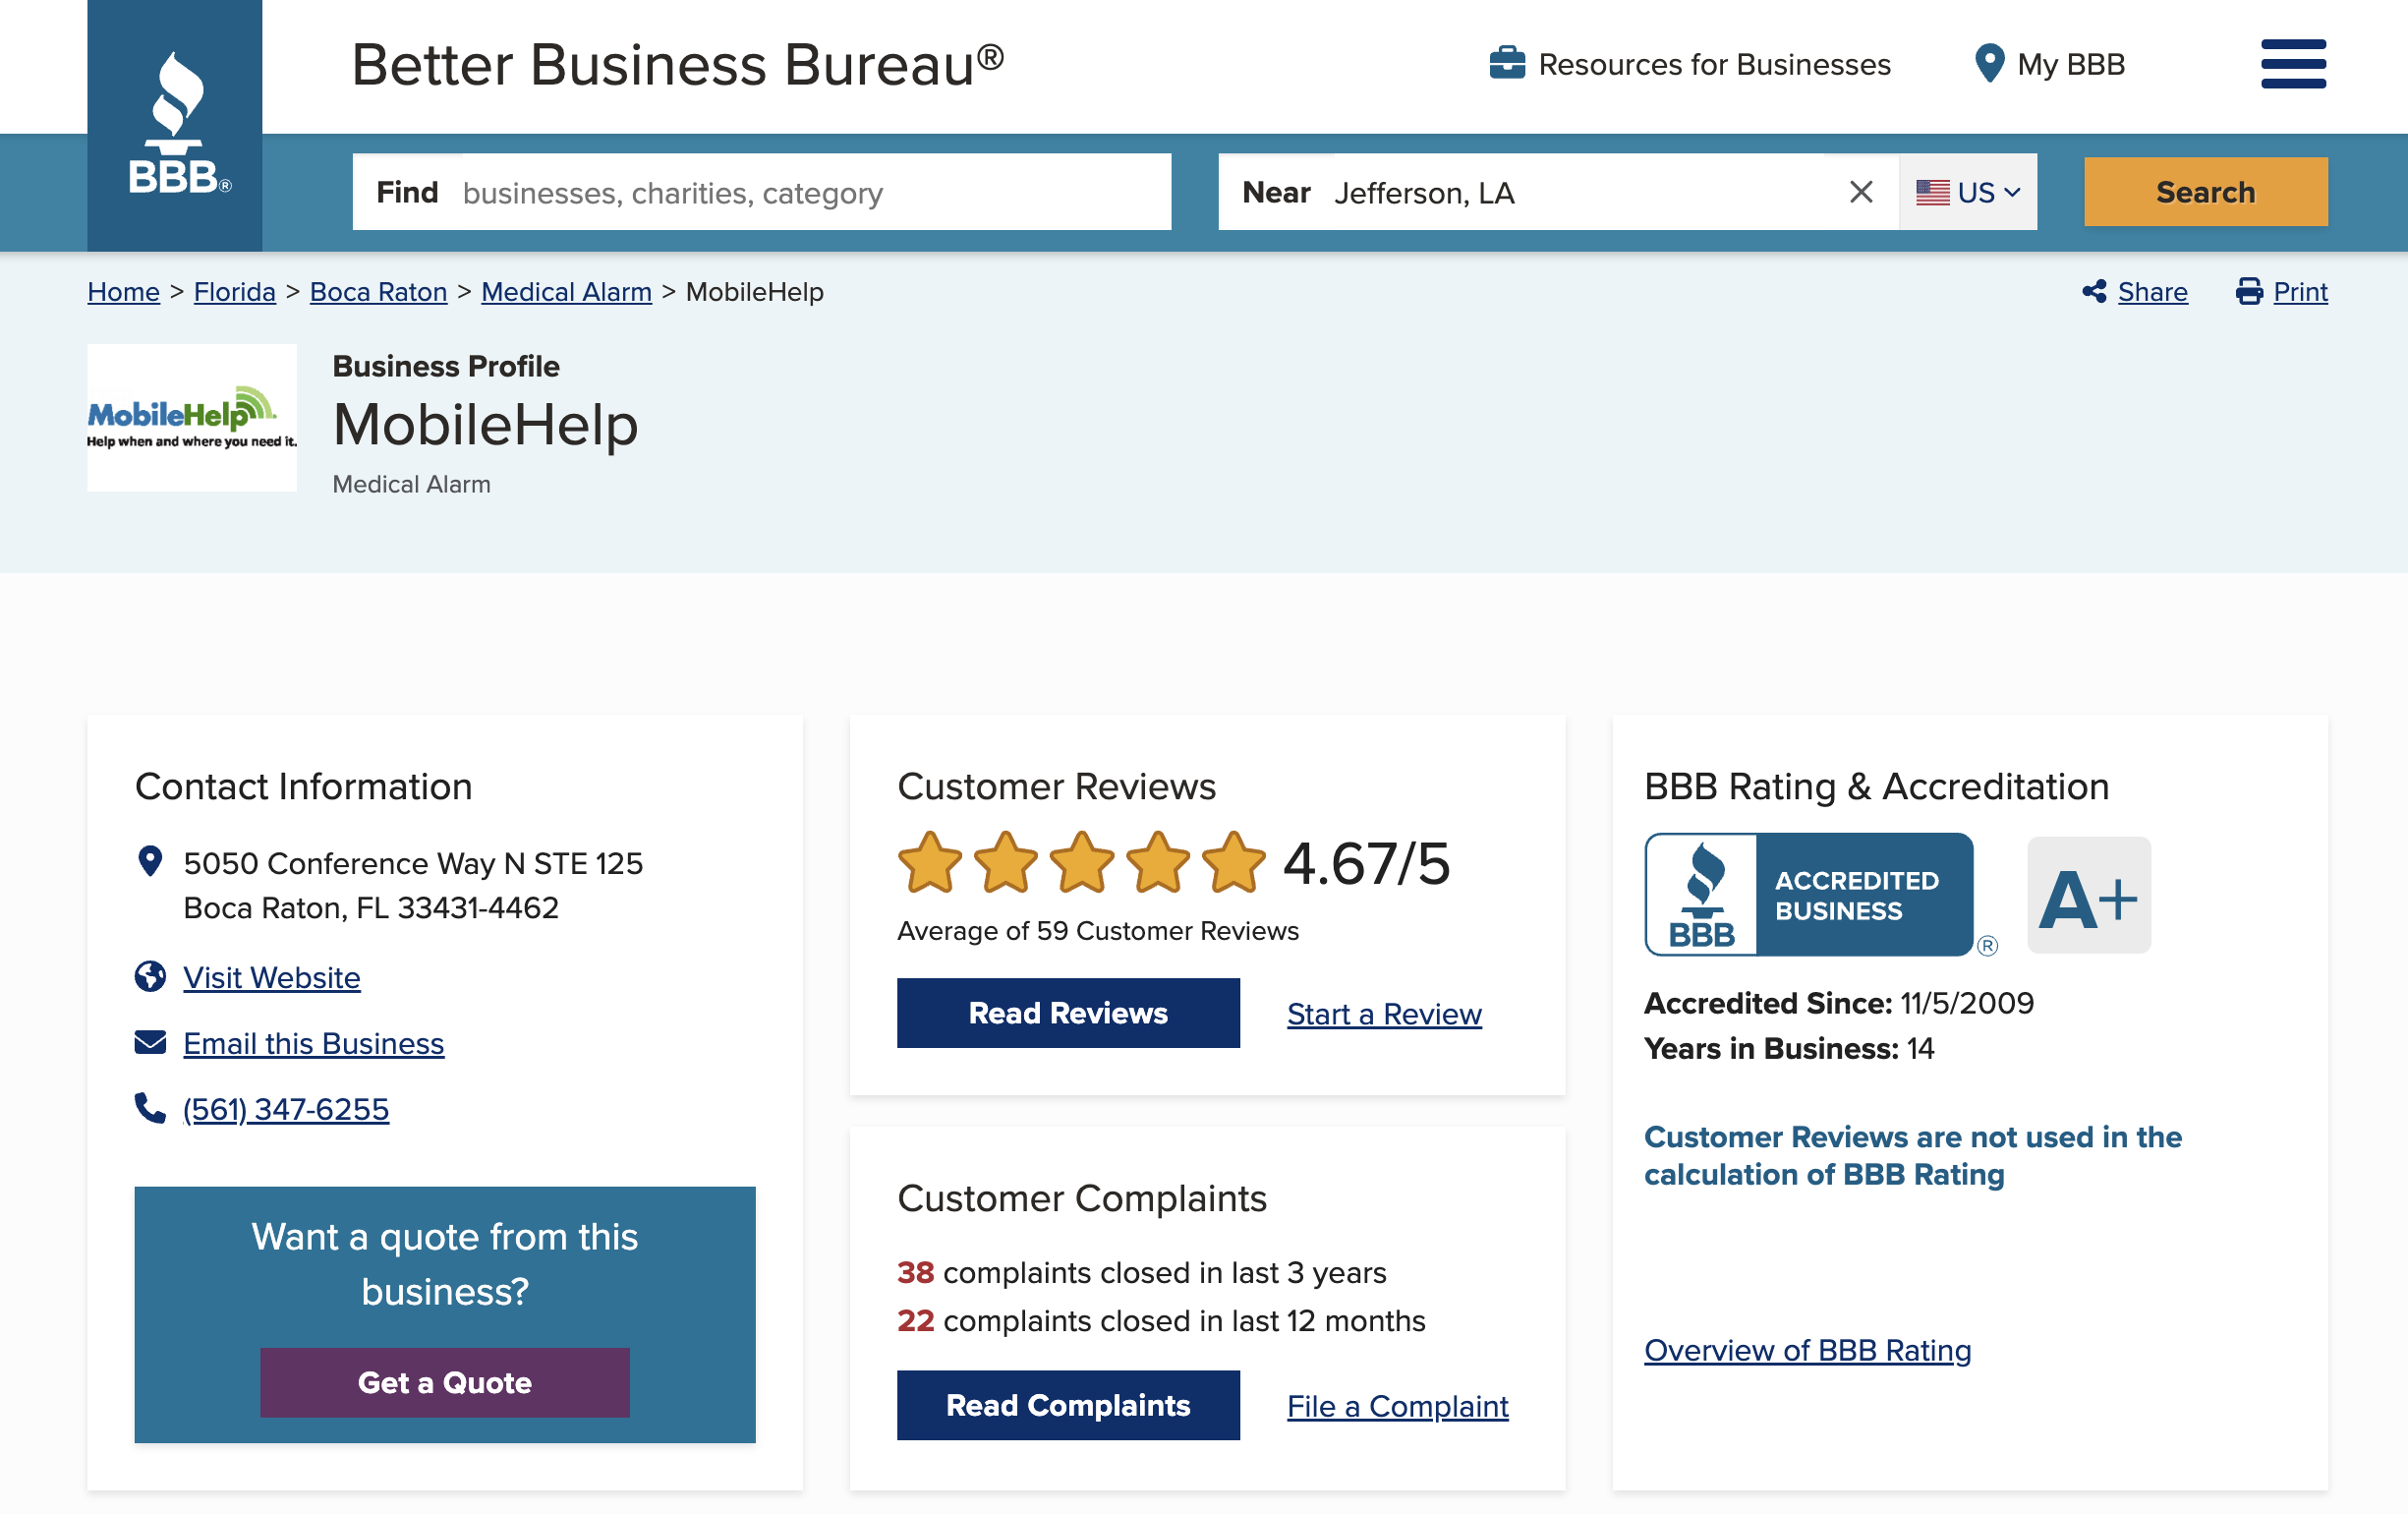Click the Get a Quote button

point(444,1383)
